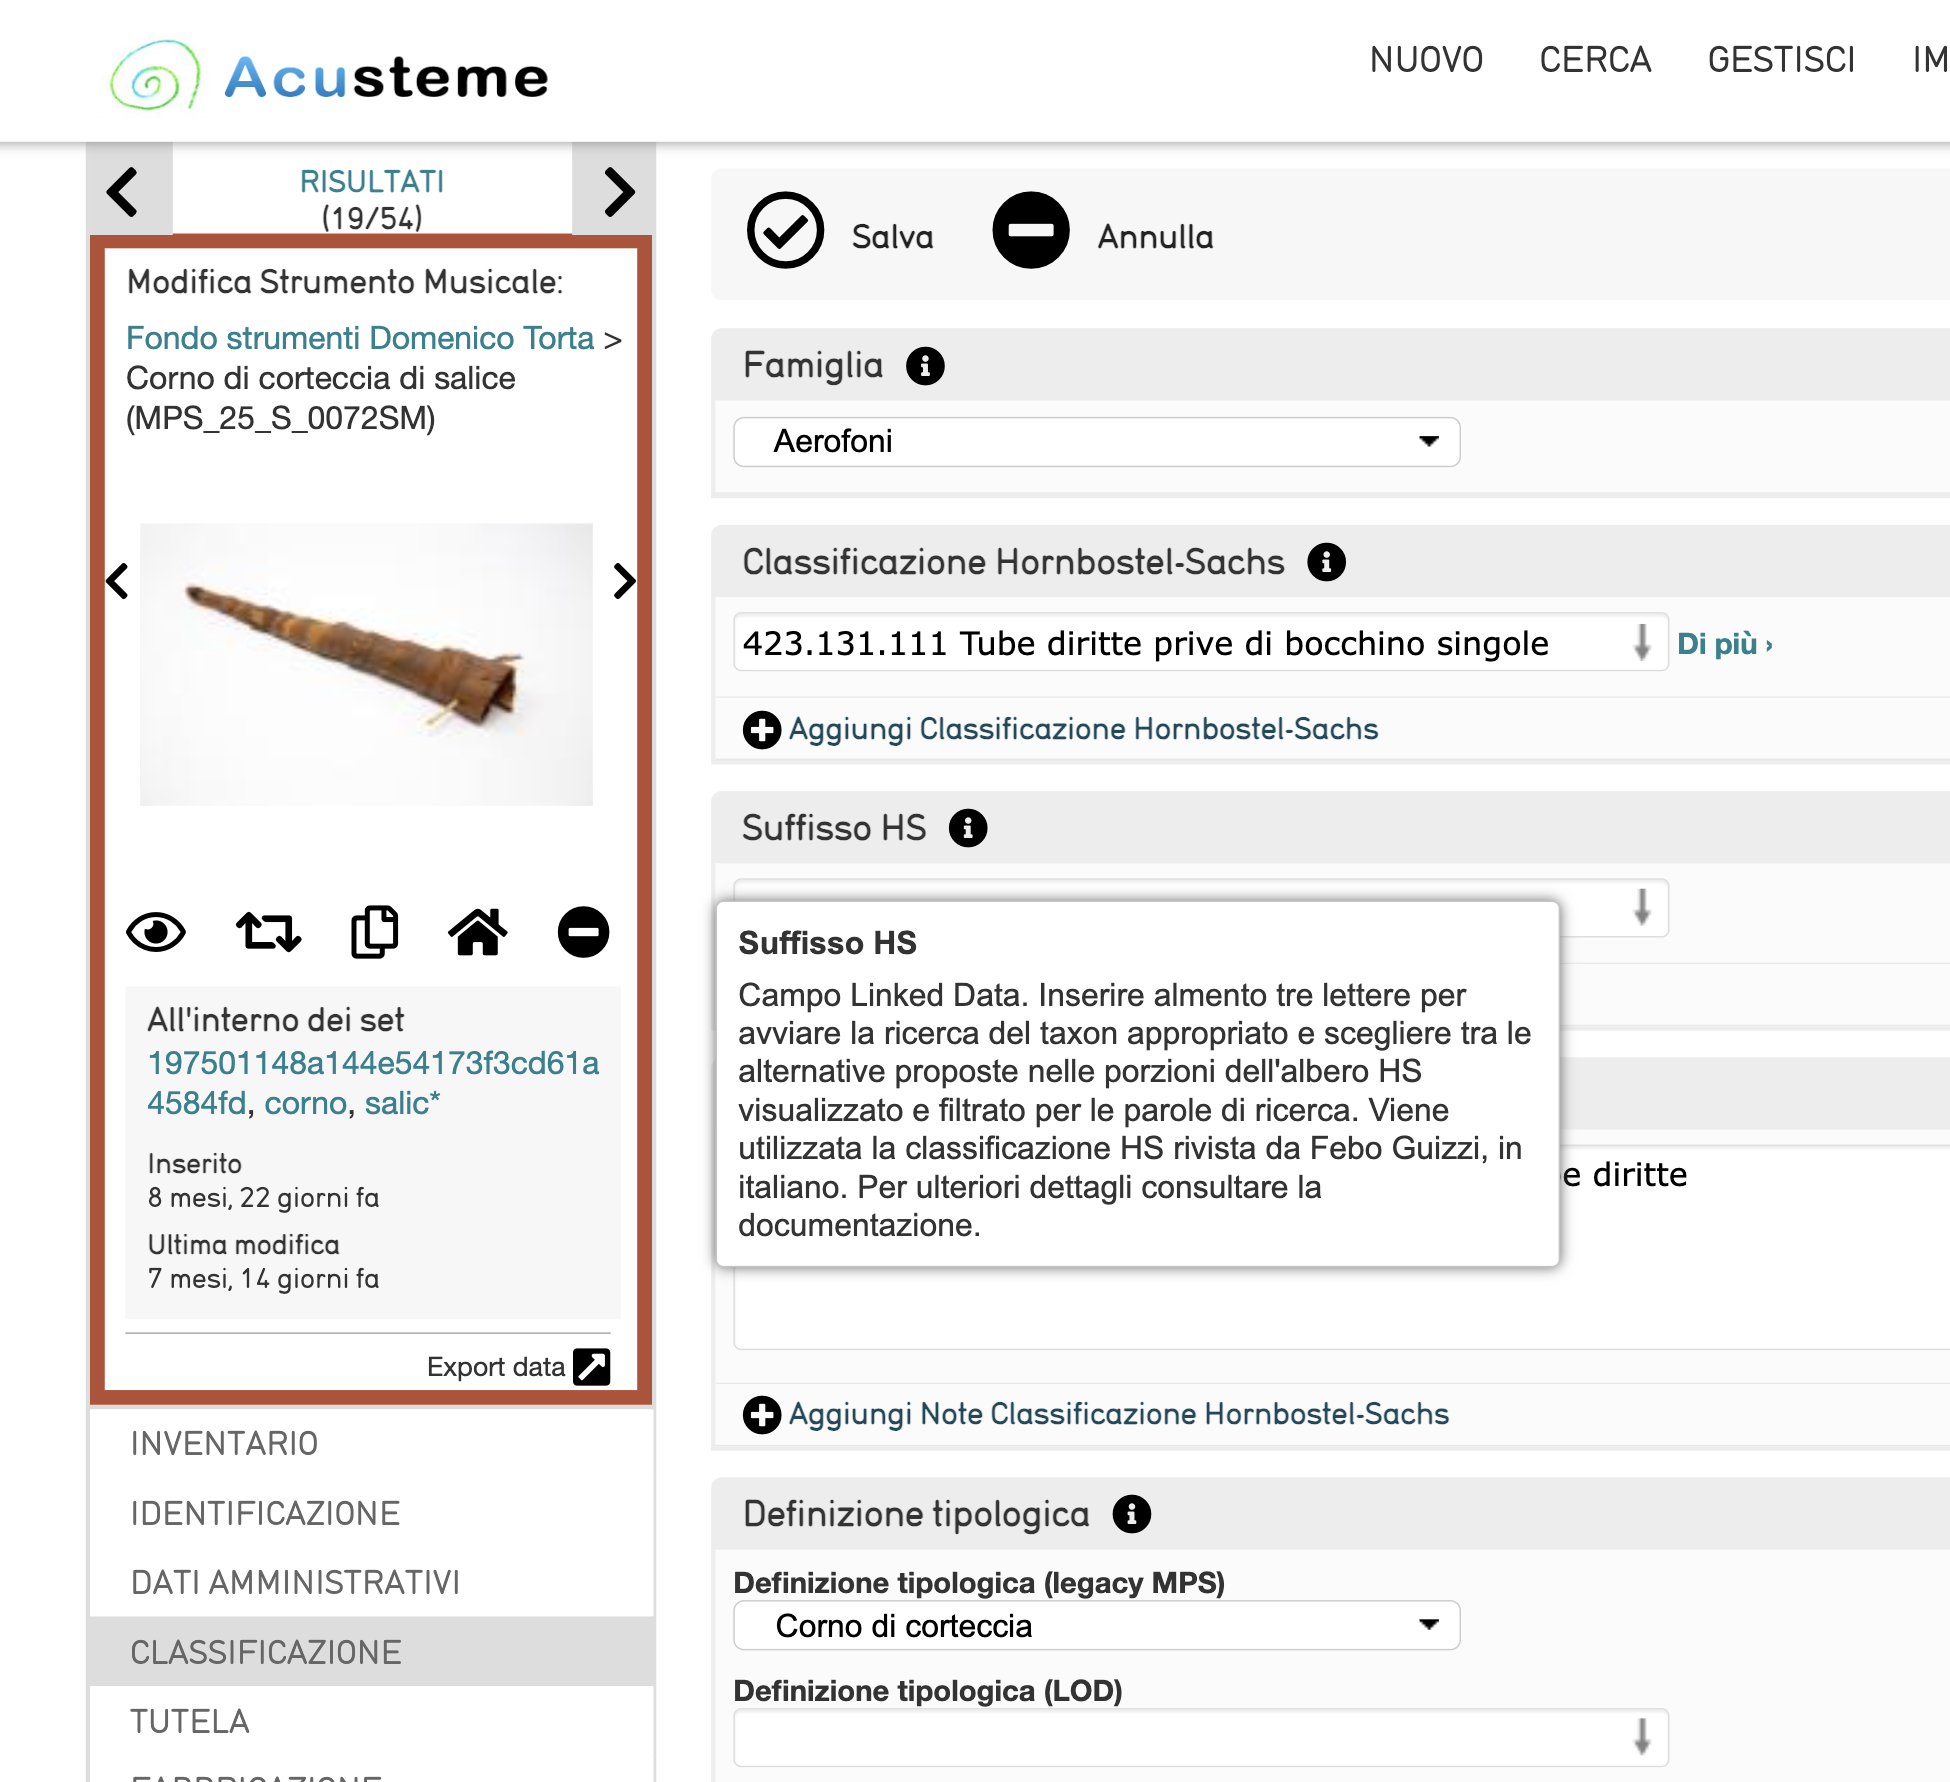Click info icon next to Famiglia
The width and height of the screenshot is (1950, 1782).
point(925,366)
